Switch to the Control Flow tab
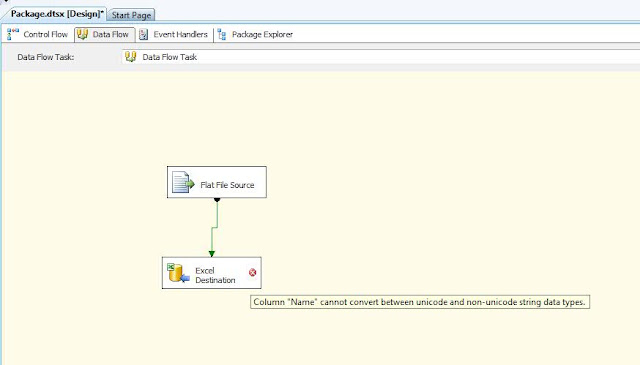 [38, 35]
